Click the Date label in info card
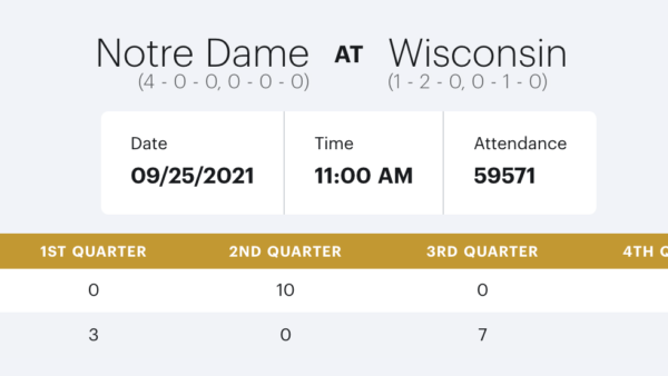The width and height of the screenshot is (668, 376). (x=149, y=144)
